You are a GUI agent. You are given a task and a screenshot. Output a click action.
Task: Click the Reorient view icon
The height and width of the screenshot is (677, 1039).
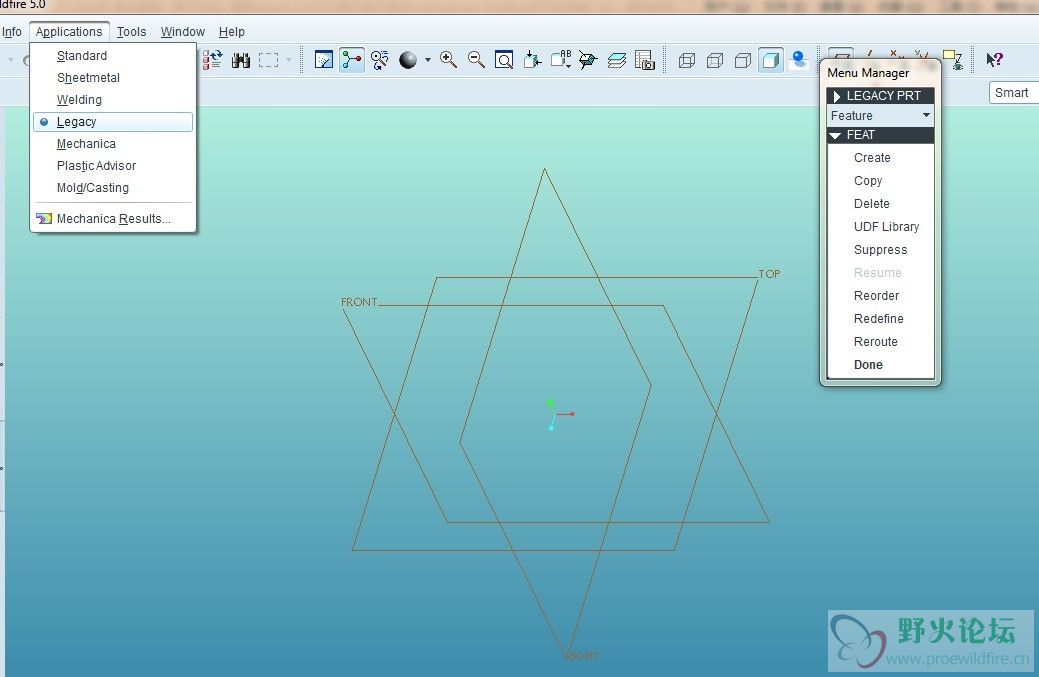[x=532, y=60]
